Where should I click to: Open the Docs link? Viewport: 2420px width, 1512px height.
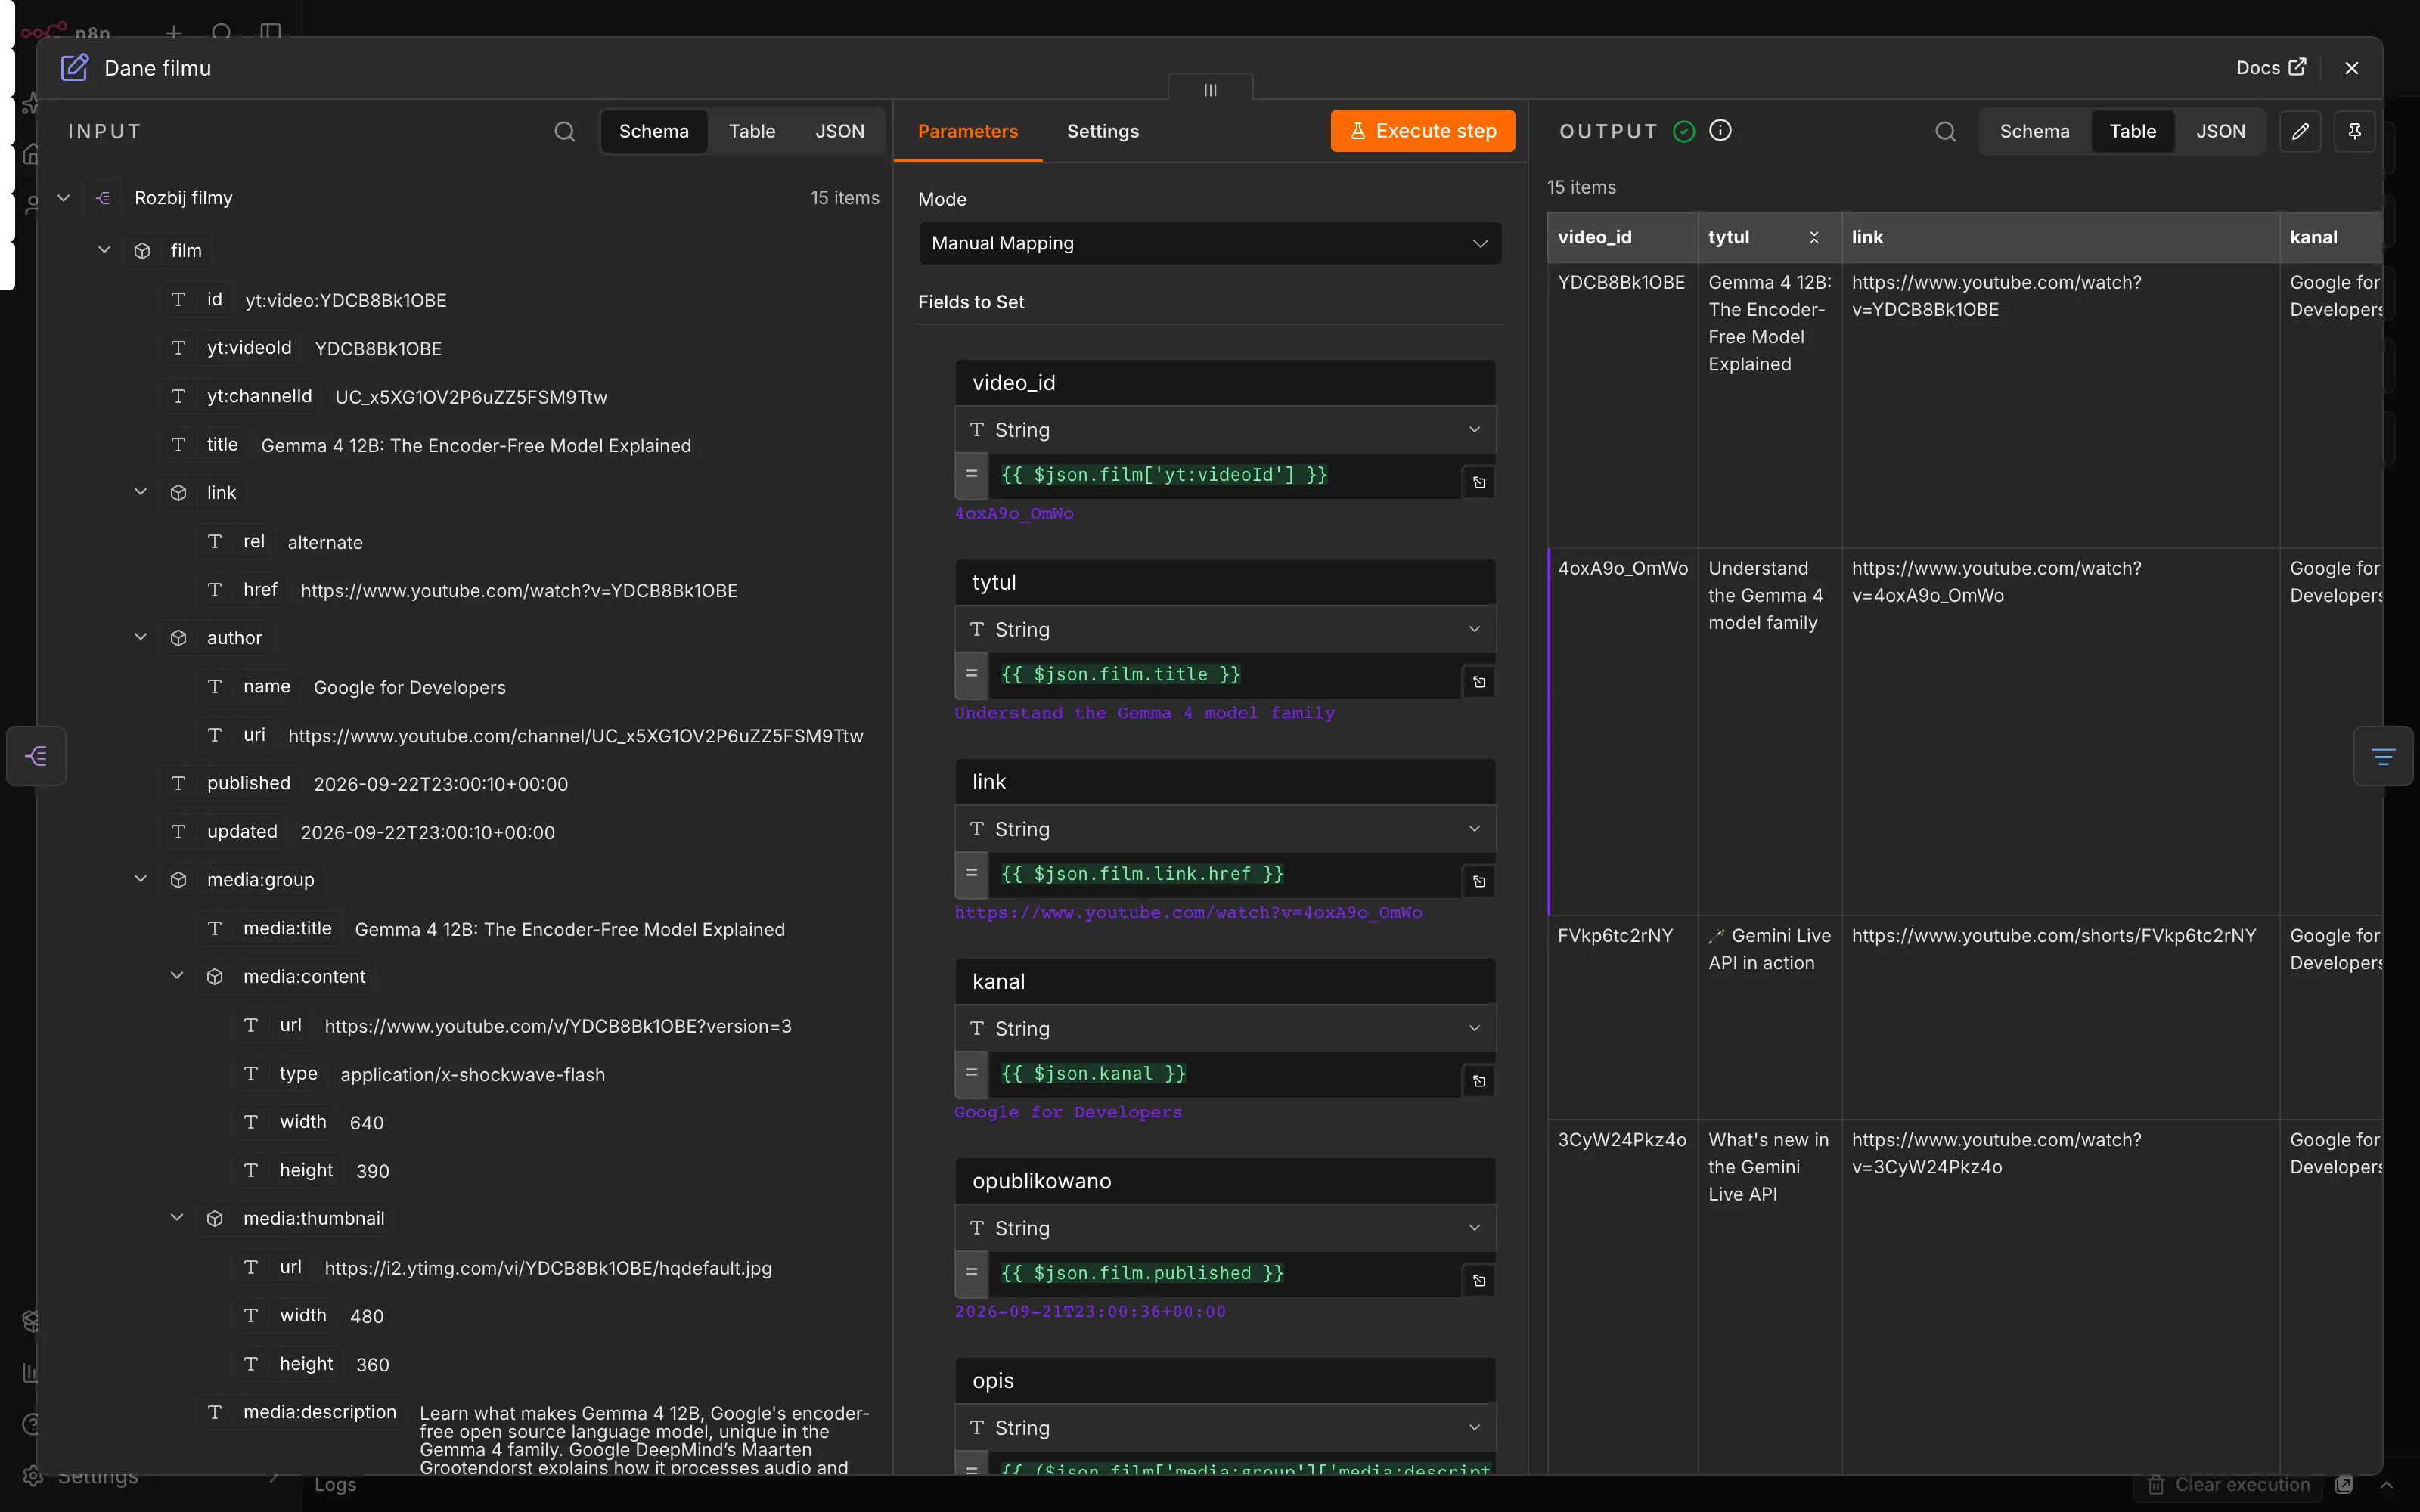coord(2270,68)
